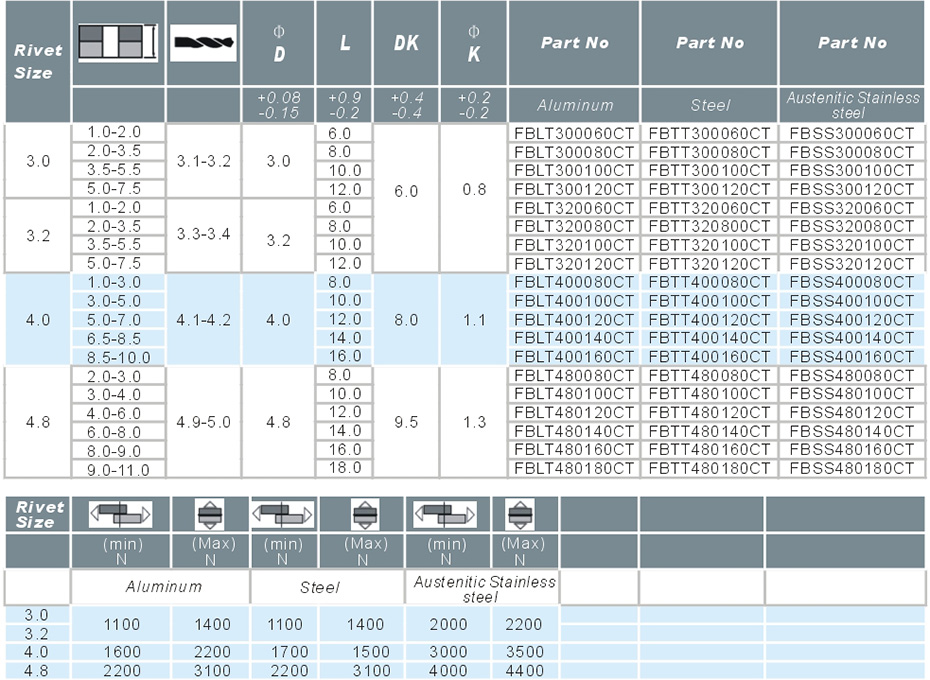This screenshot has width=930, height=680.
Task: Select the 9.0-11.0 grip range cell
Action: point(118,469)
